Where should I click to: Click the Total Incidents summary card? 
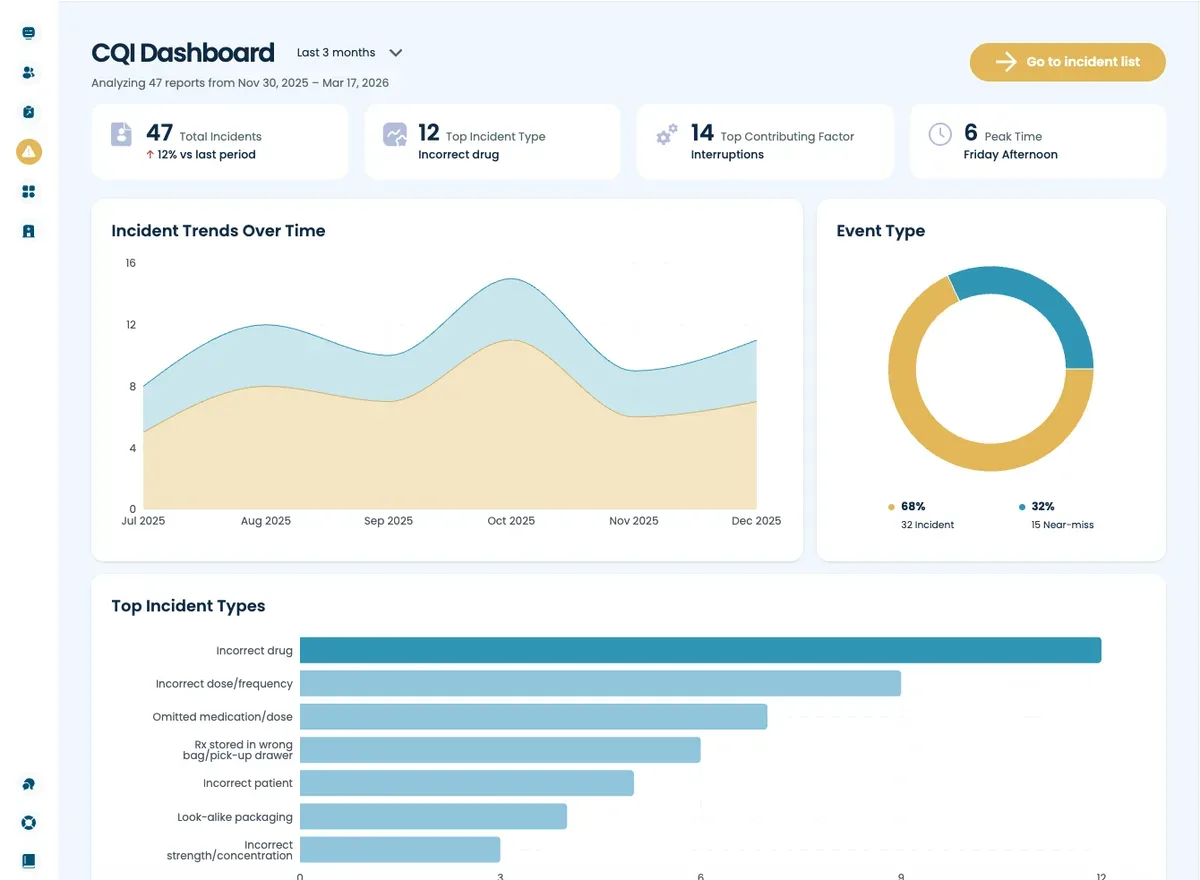pos(219,141)
